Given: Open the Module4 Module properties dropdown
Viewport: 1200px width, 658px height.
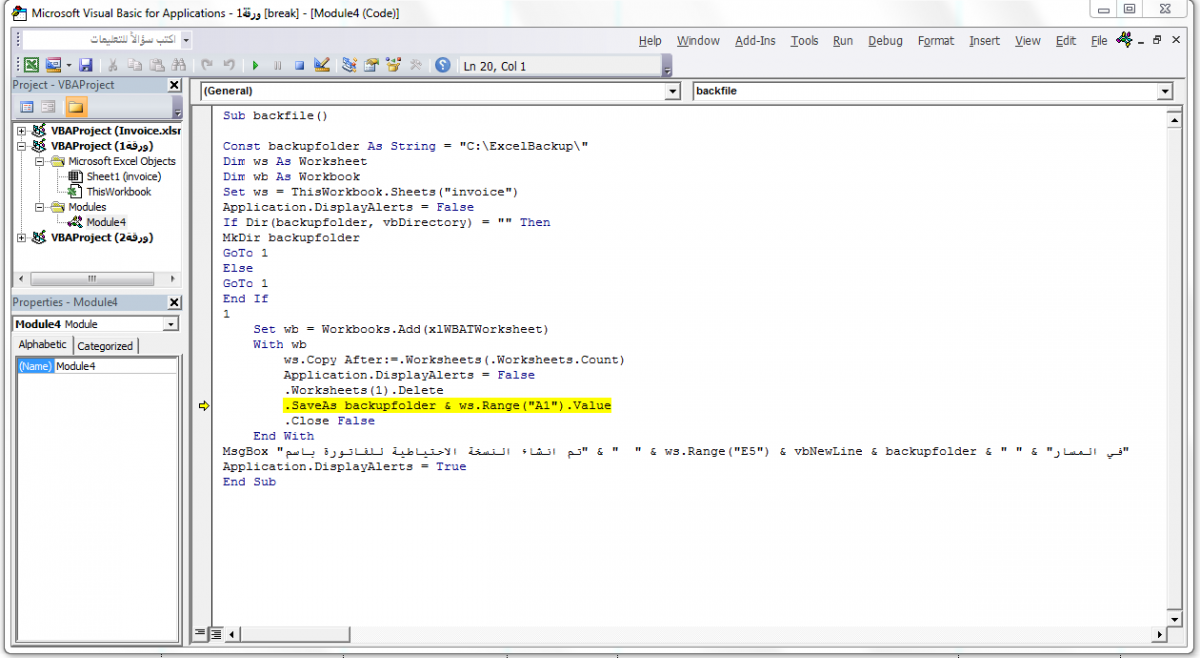Looking at the screenshot, I should [x=171, y=324].
